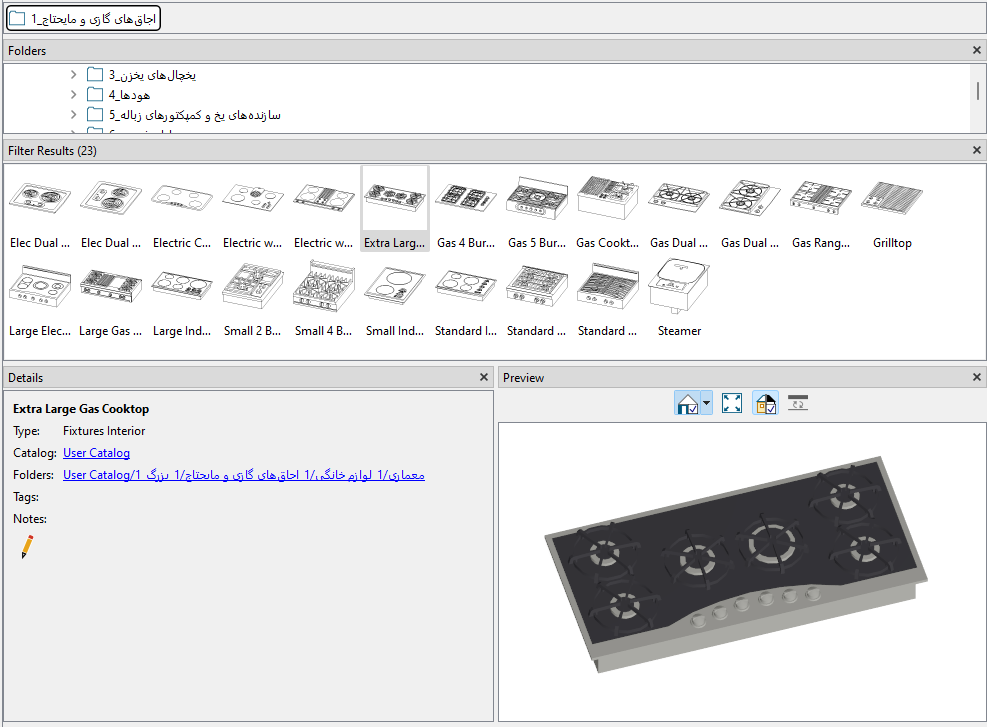Image resolution: width=987 pixels, height=727 pixels.
Task: Expand the '3_' refrigerators folder node
Action: tap(74, 74)
